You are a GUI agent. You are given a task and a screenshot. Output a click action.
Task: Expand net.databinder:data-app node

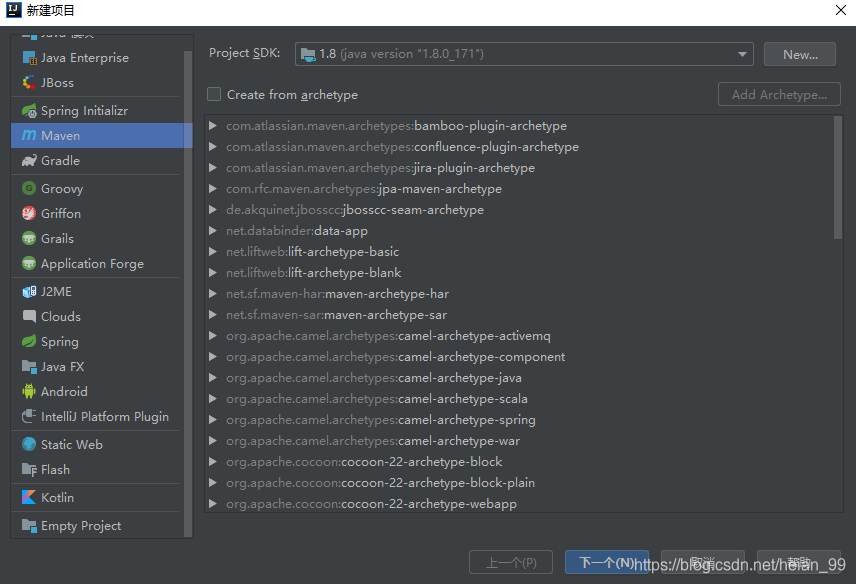pos(213,231)
